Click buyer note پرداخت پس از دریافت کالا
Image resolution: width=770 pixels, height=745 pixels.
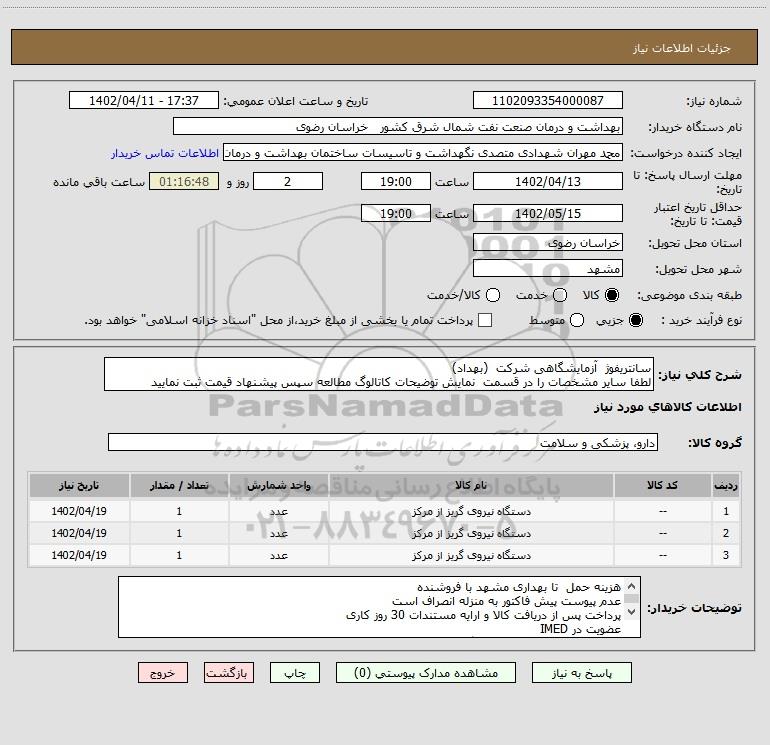484,615
